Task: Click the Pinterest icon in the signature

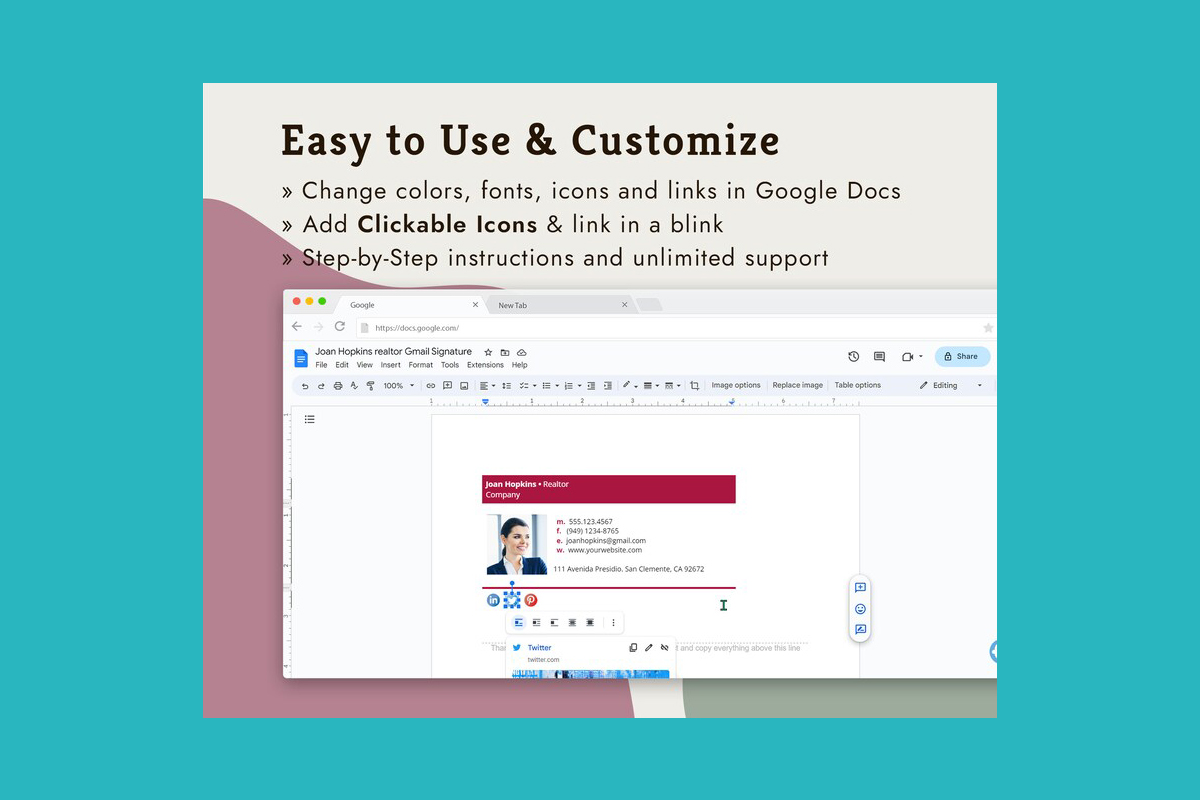Action: (531, 600)
